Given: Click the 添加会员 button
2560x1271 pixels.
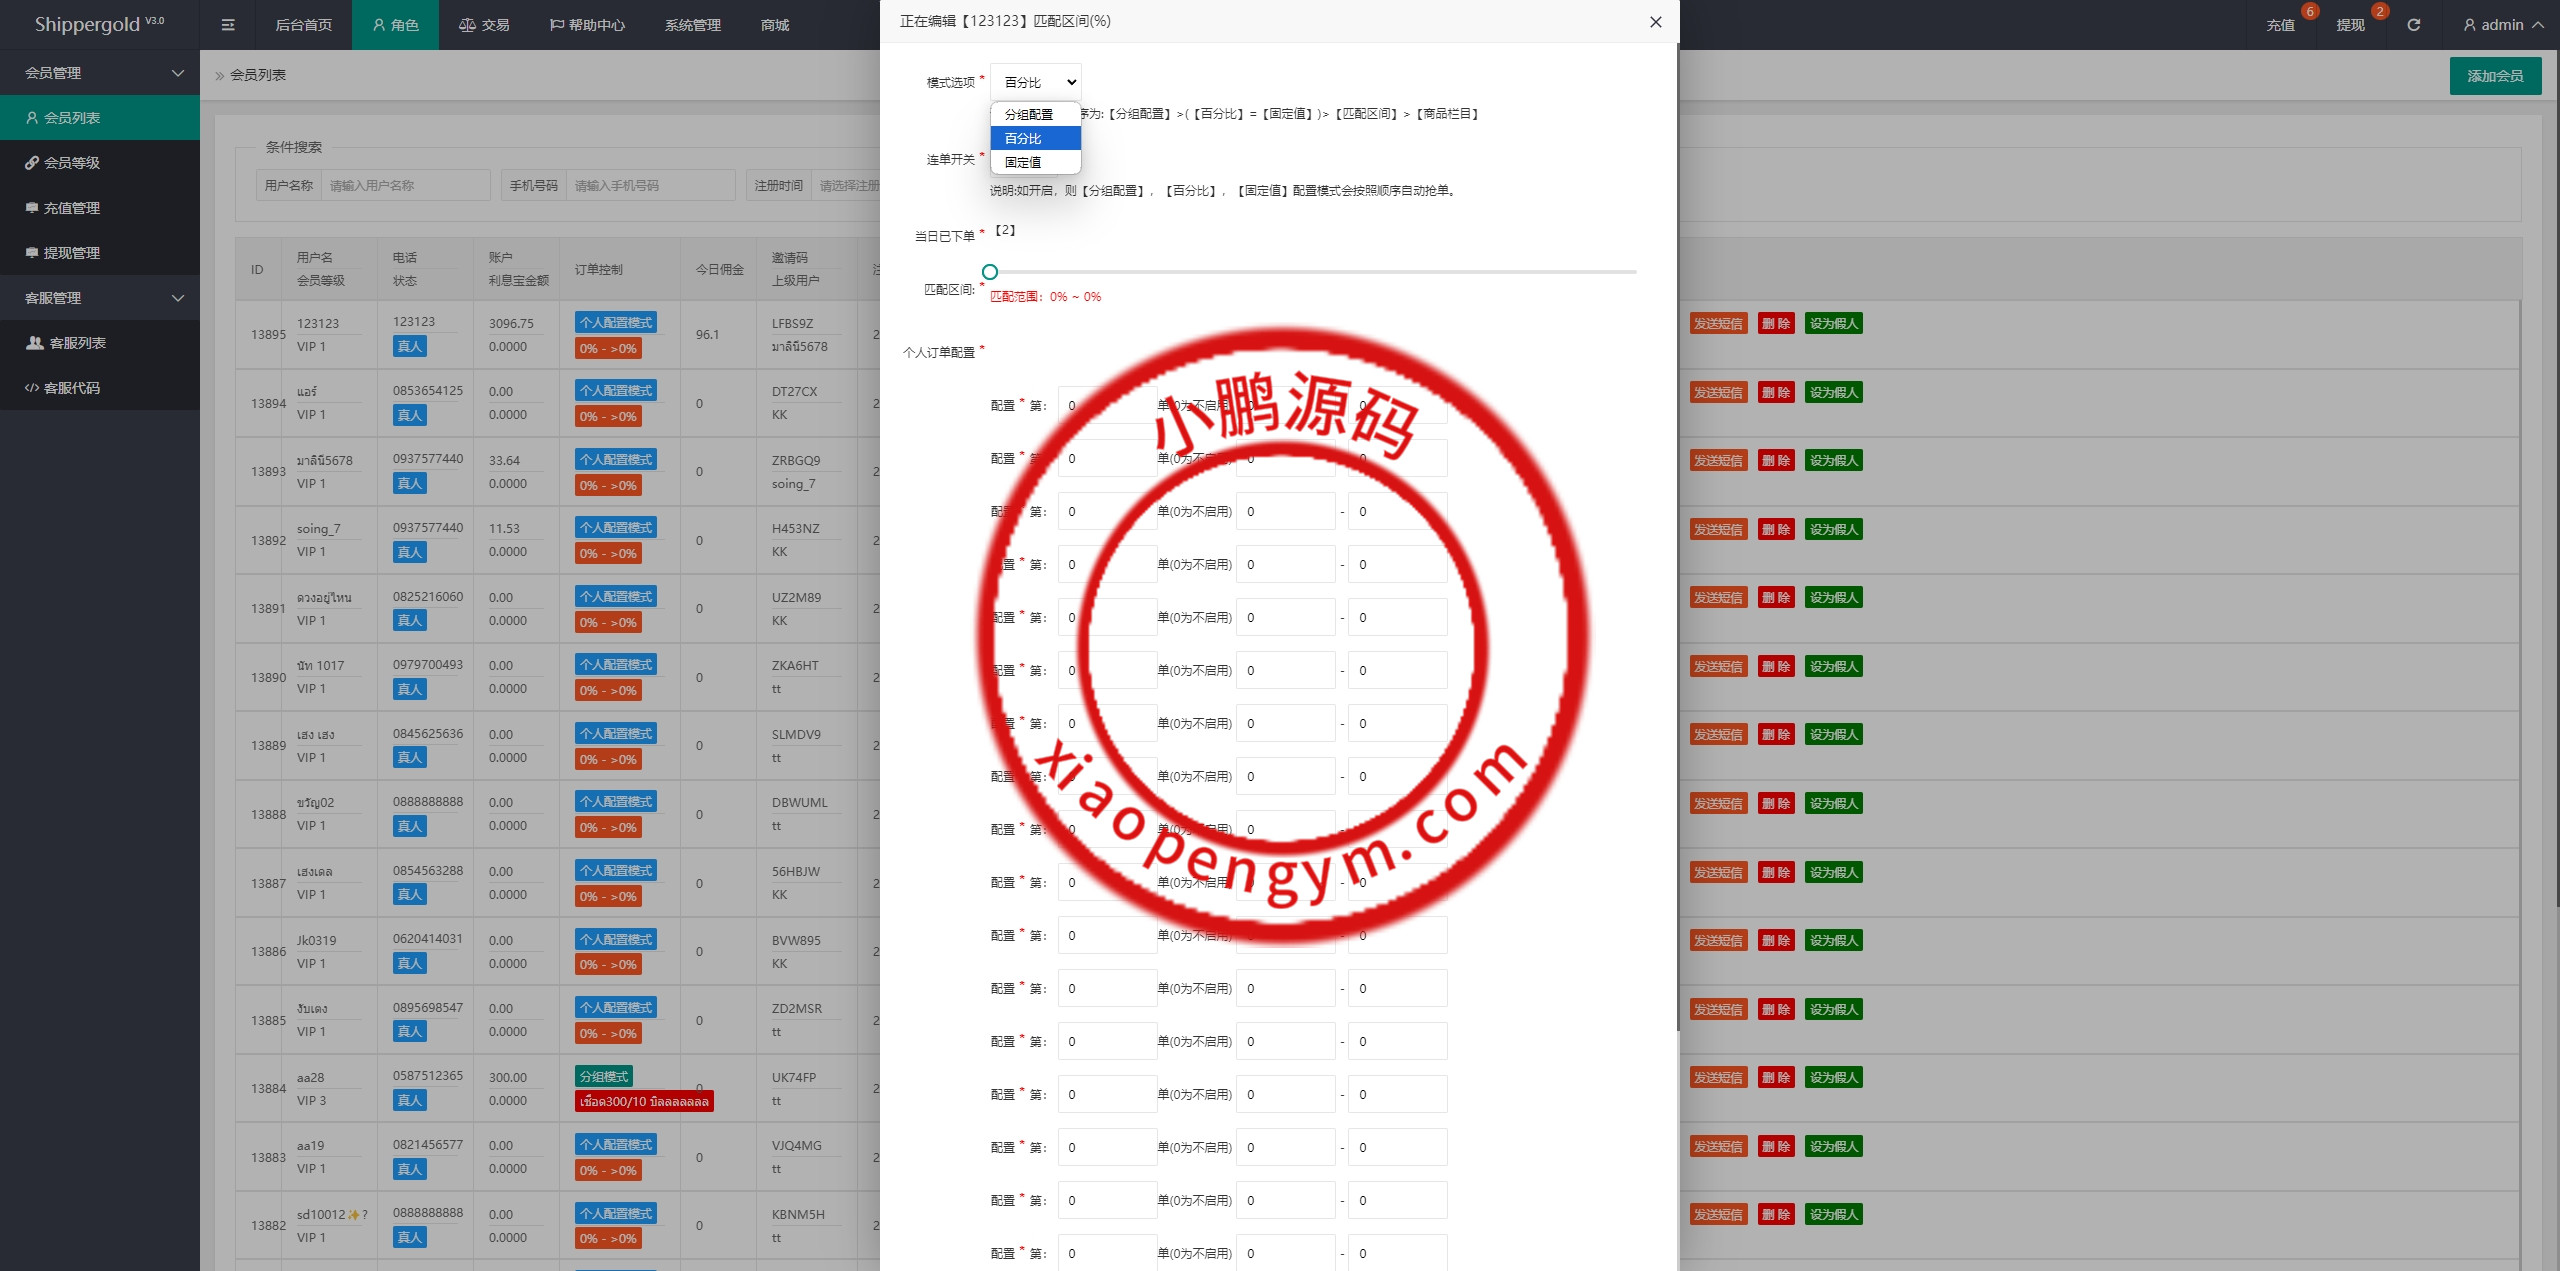Looking at the screenshot, I should 2494,76.
